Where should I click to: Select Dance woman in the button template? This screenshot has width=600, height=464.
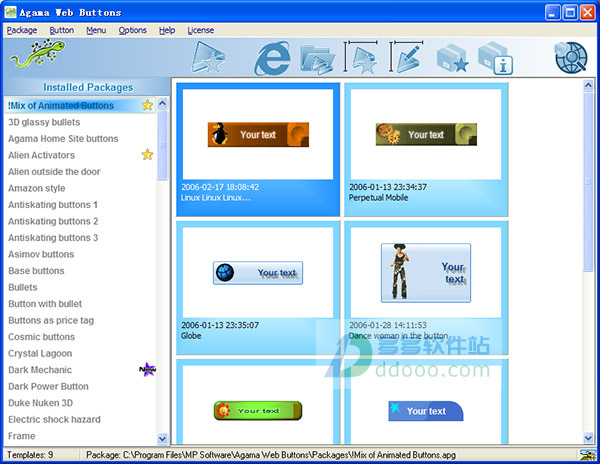point(426,287)
